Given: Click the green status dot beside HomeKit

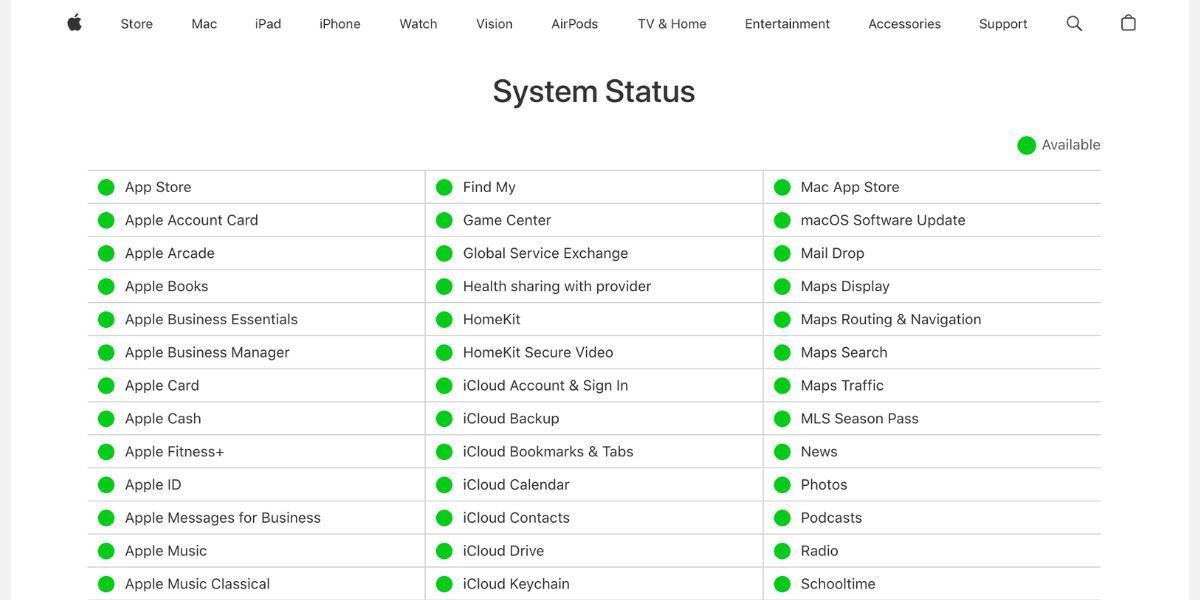Looking at the screenshot, I should (443, 319).
